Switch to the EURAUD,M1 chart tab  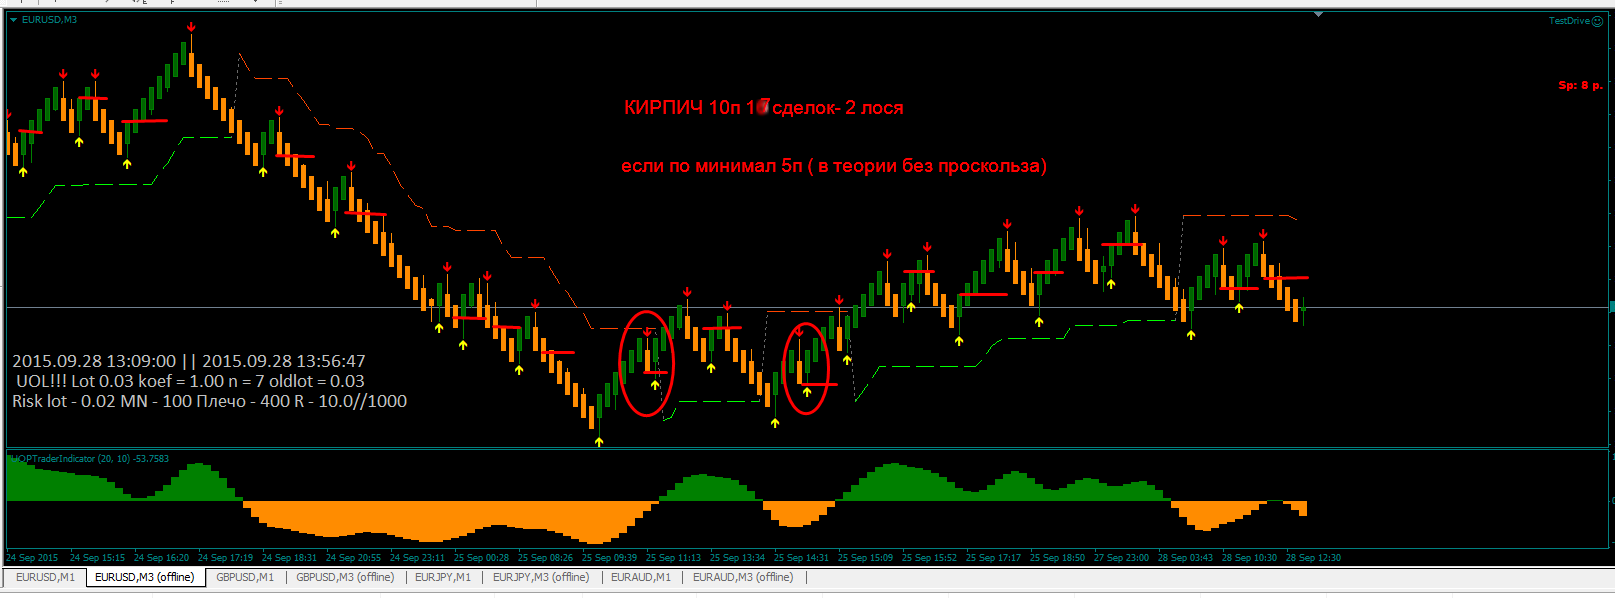pyautogui.click(x=641, y=577)
